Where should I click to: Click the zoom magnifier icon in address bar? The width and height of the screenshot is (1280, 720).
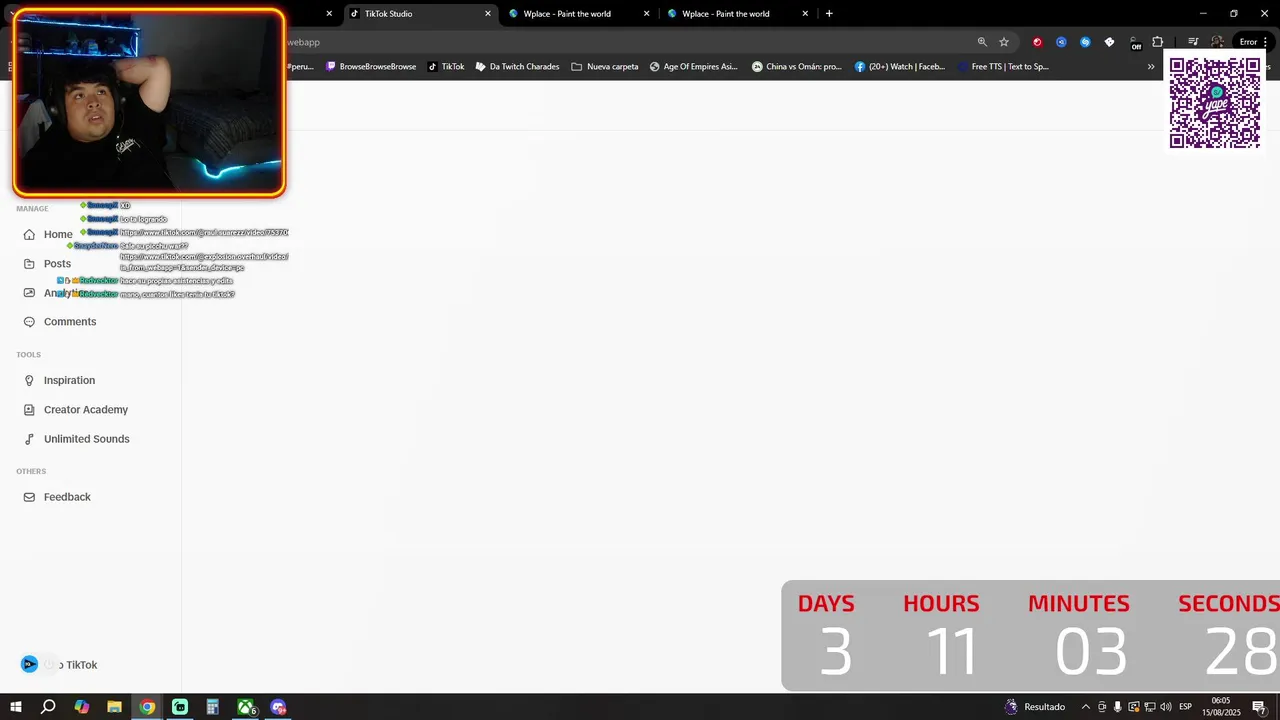pyautogui.click(x=982, y=42)
